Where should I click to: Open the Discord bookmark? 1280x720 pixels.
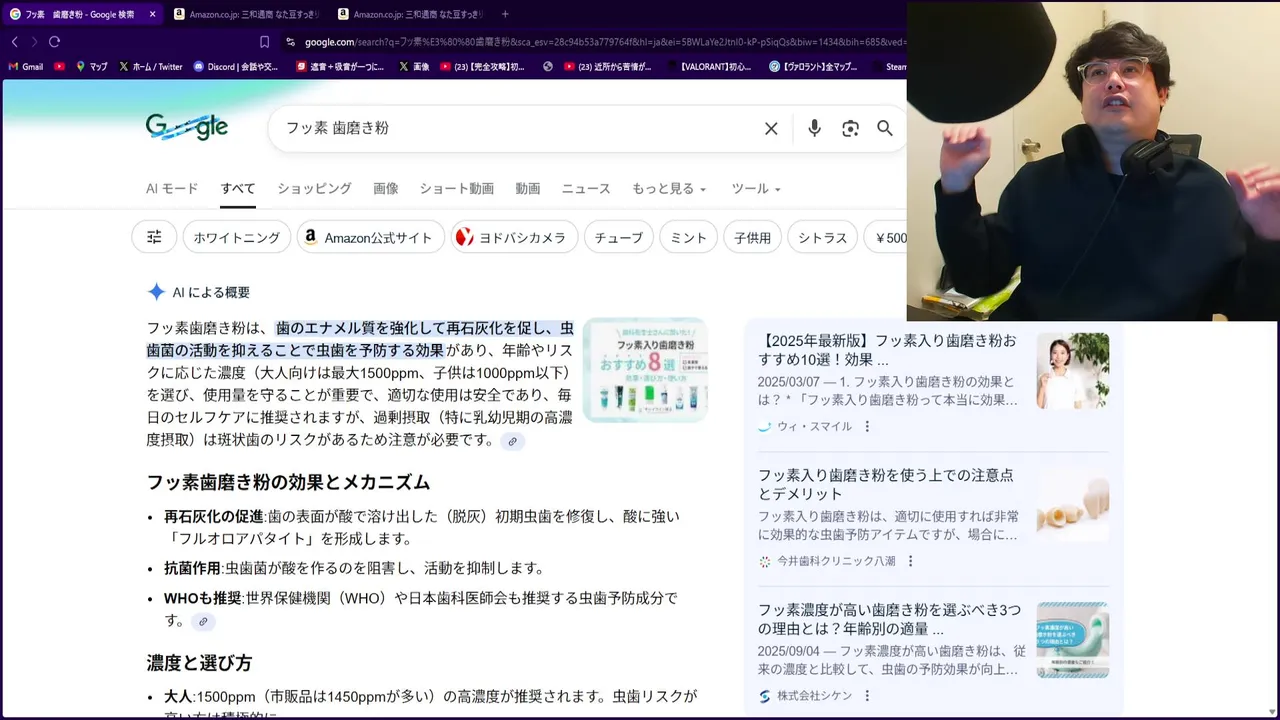(236, 67)
